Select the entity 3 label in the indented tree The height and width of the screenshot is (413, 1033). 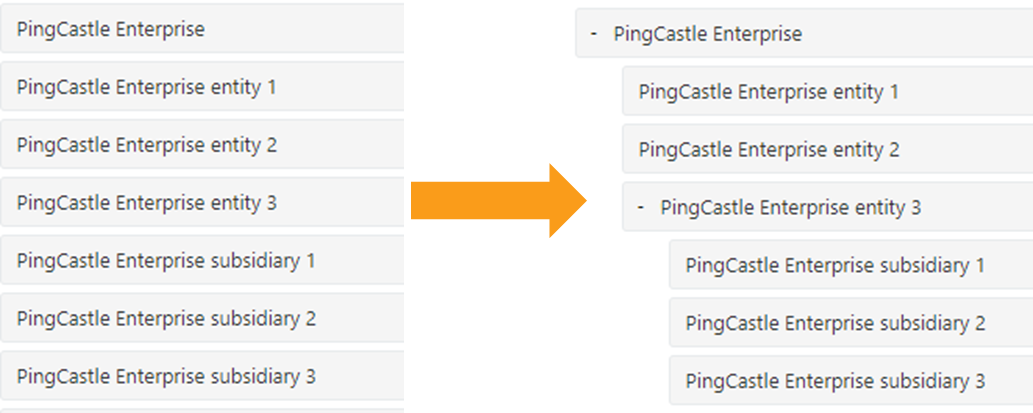point(791,207)
